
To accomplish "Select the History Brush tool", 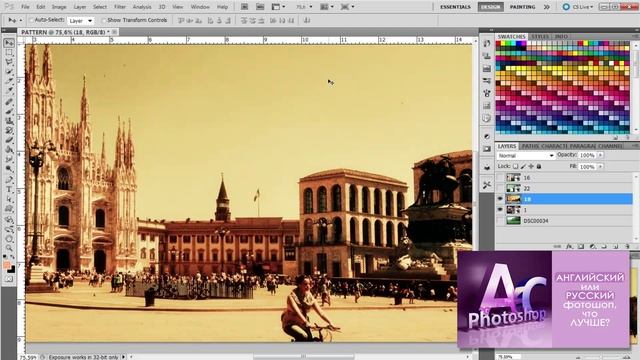I will pyautogui.click(x=9, y=131).
